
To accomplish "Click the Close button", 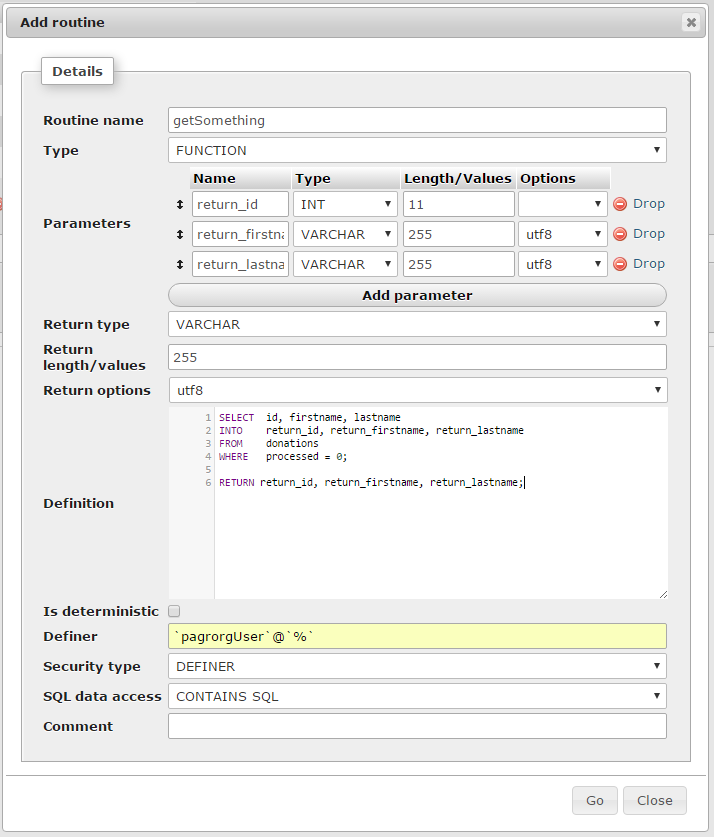I will (654, 800).
